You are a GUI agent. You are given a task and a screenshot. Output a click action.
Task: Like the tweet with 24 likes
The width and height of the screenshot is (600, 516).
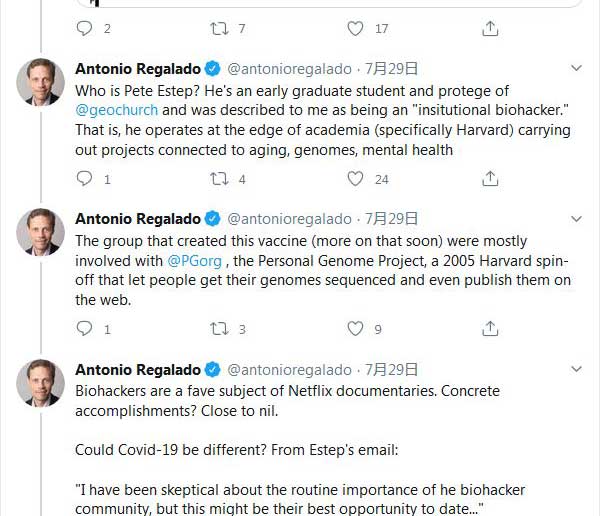pos(355,179)
